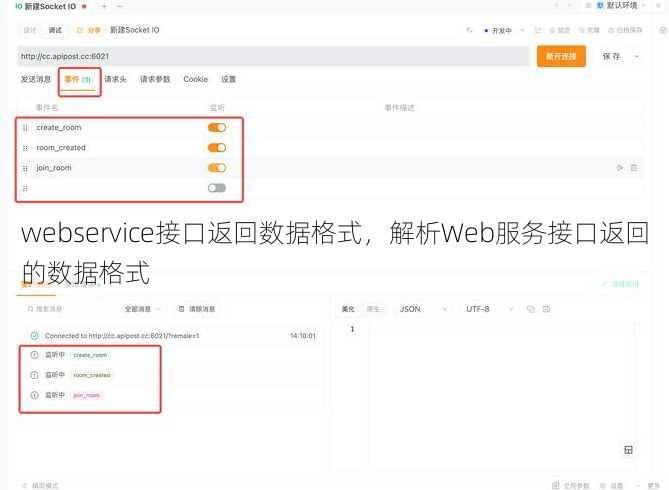Click the orange disconnect button
Image resolution: width=669 pixels, height=490 pixels.
[x=561, y=56]
